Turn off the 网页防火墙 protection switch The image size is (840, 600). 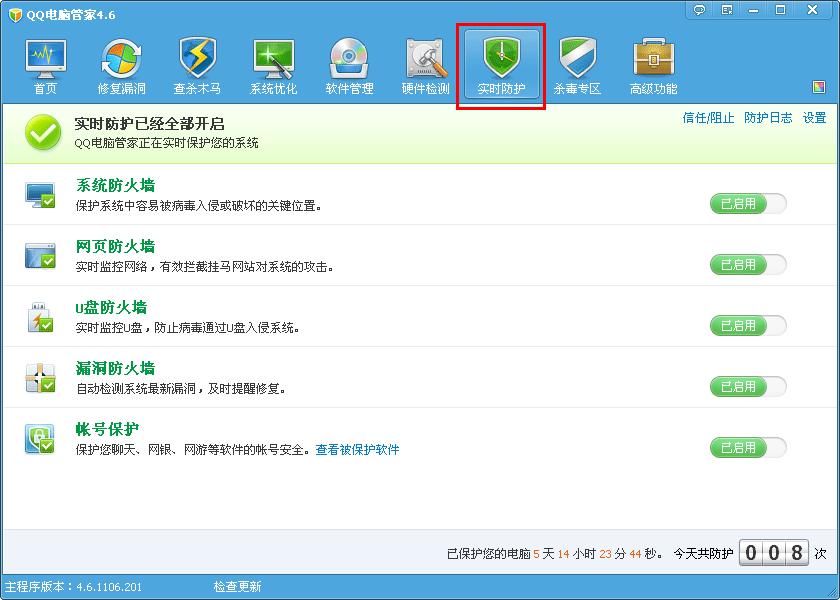pos(748,264)
